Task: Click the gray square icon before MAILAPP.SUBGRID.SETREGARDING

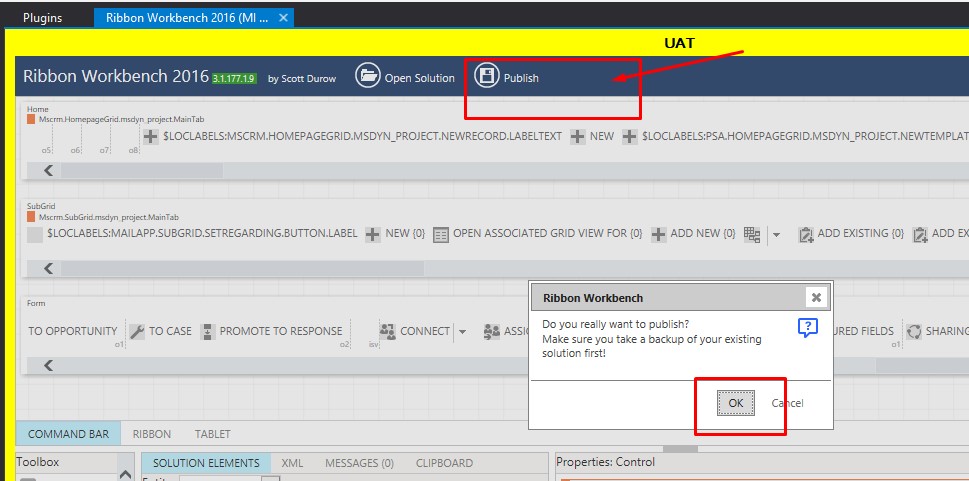Action: click(x=35, y=234)
